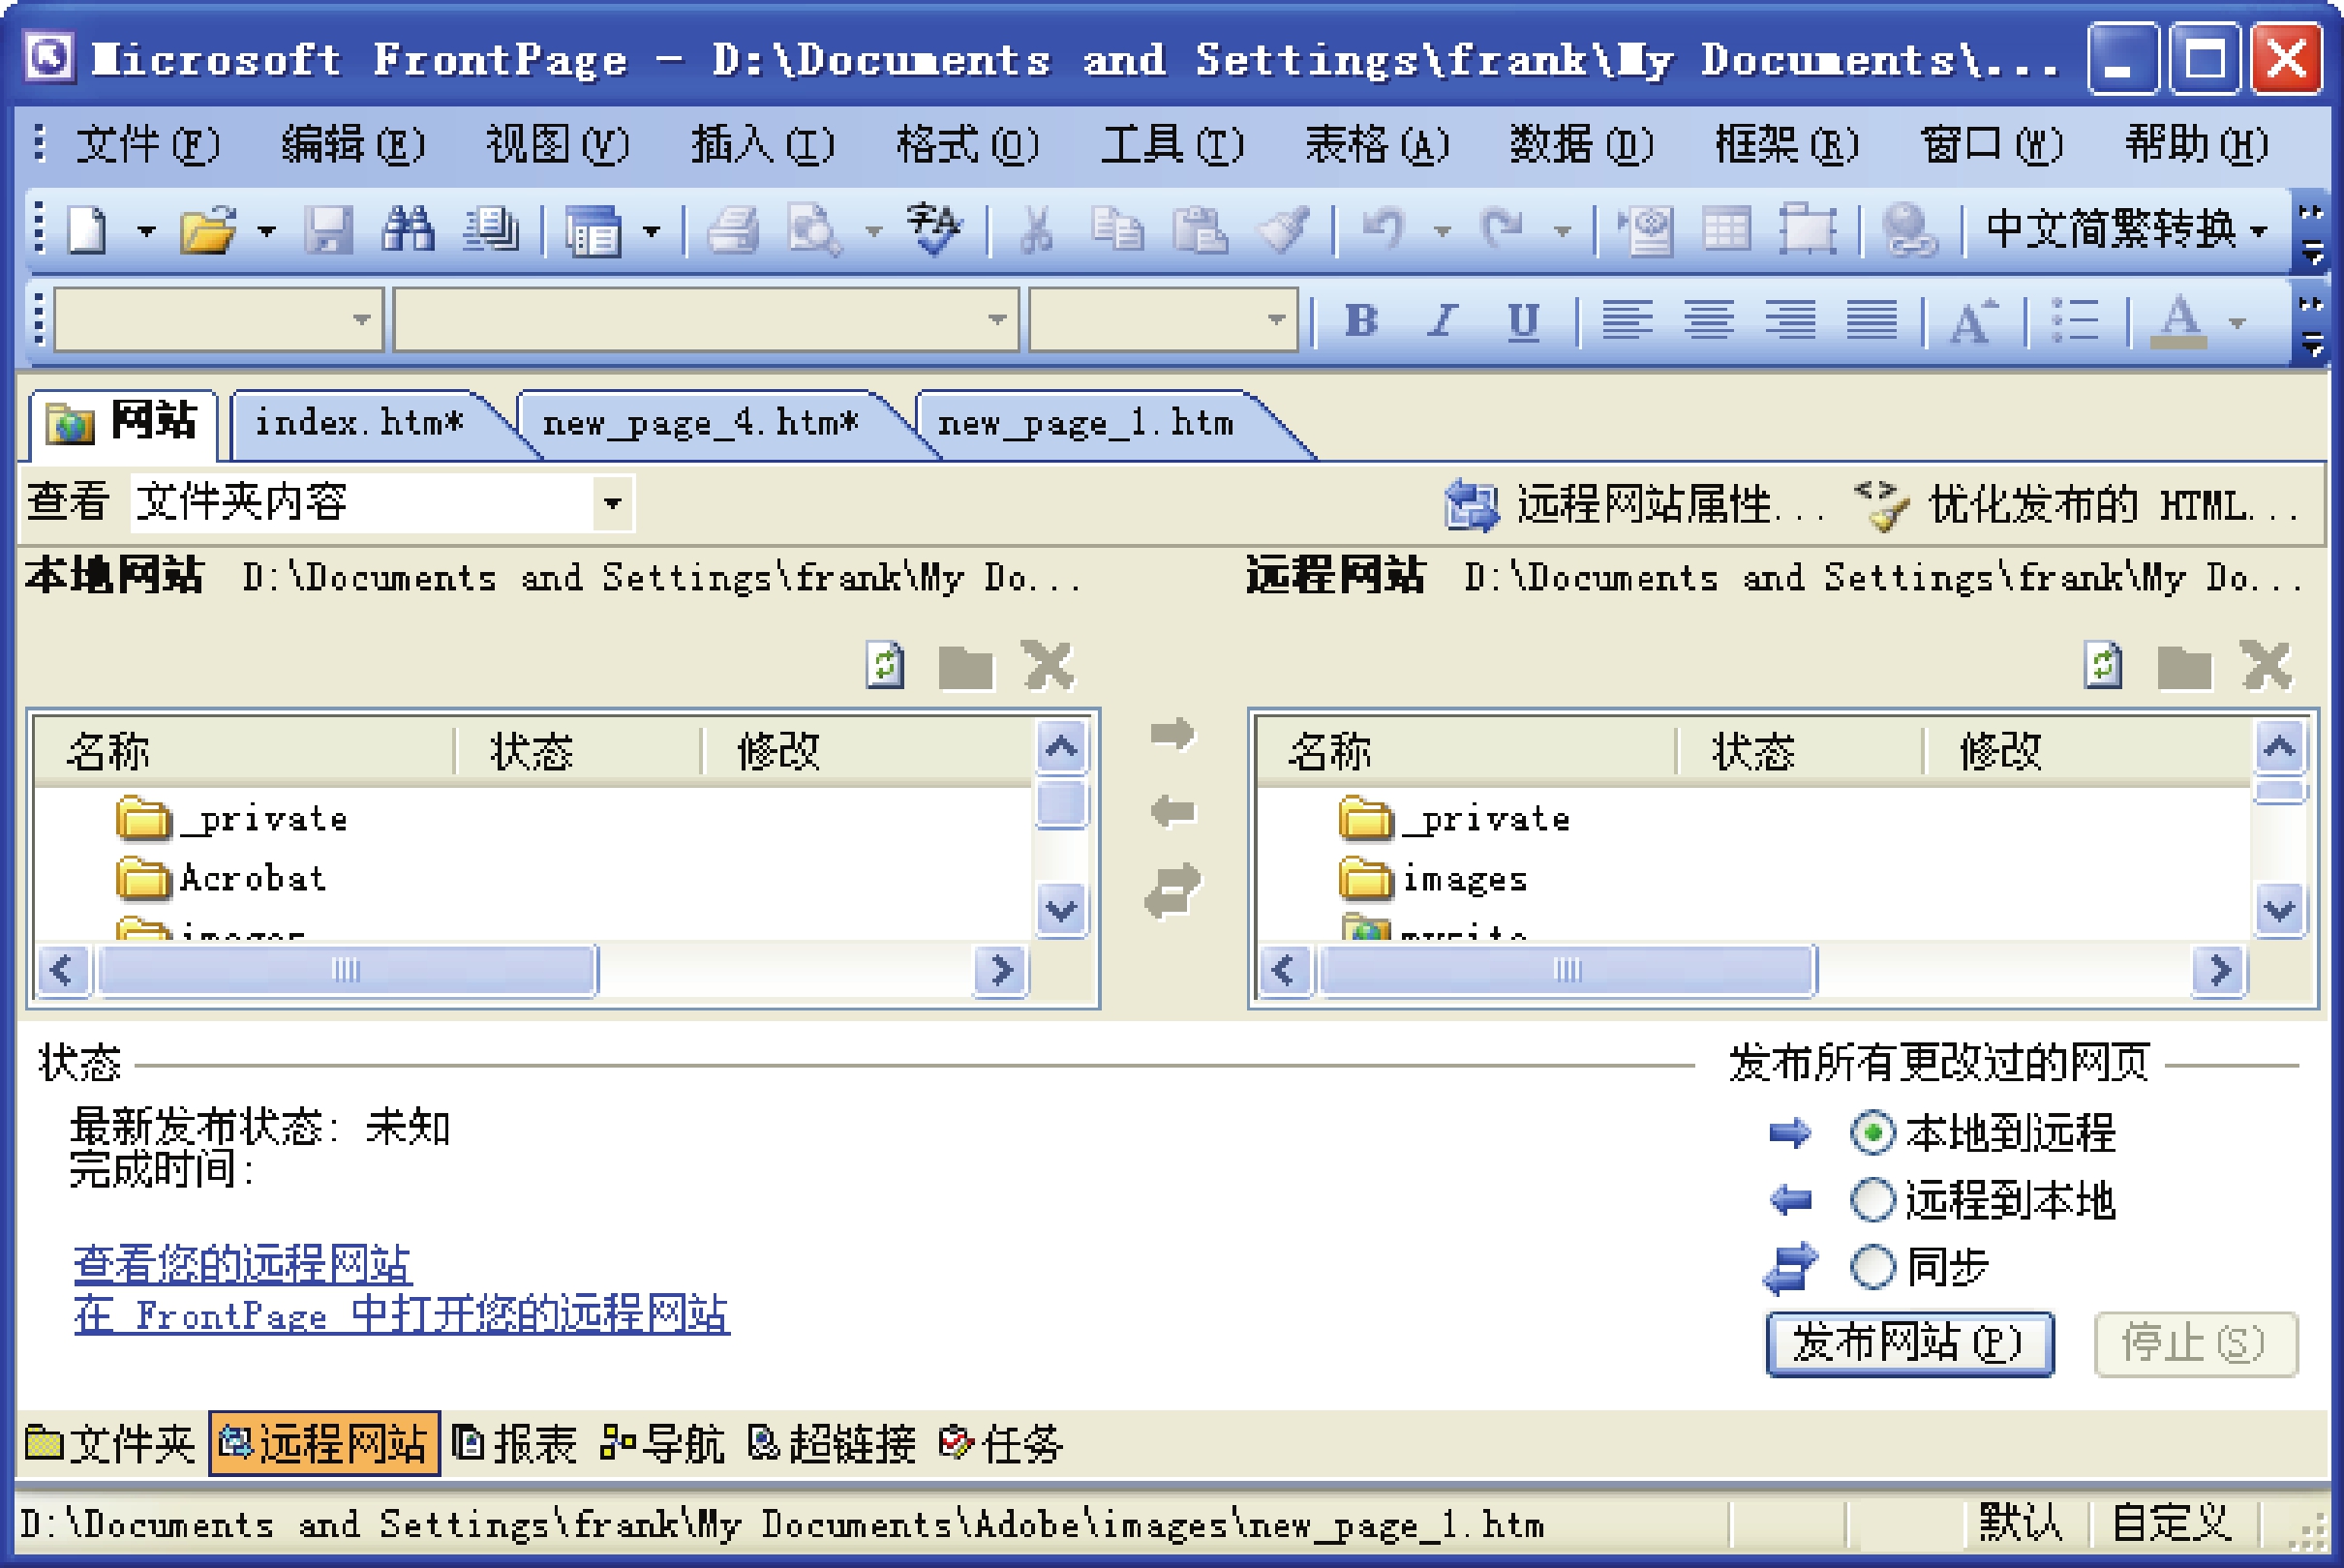2344x1568 pixels.
Task: Center align text
Action: 1709,320
